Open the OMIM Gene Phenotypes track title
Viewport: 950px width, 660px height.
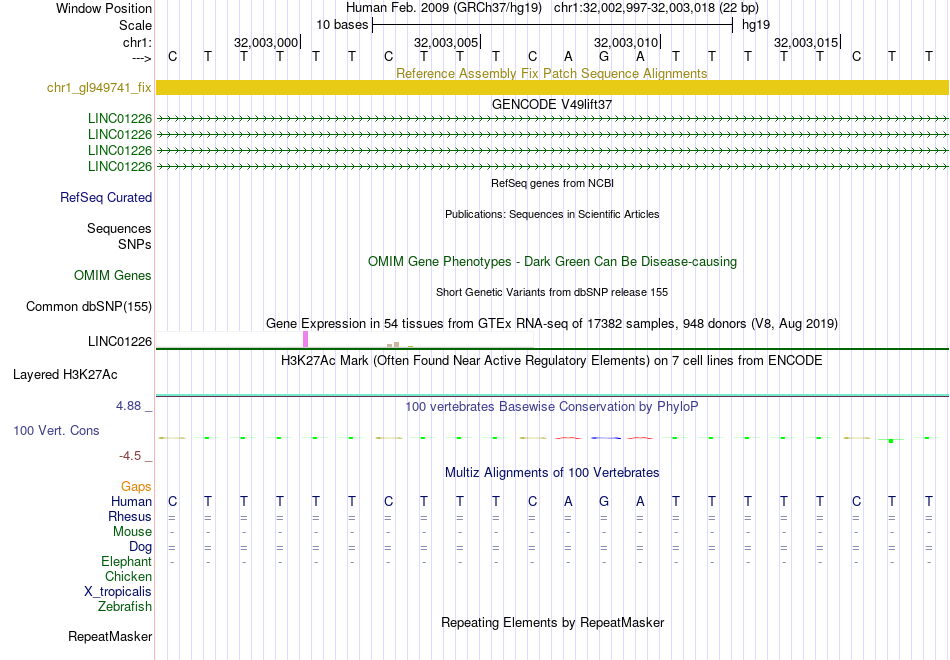[552, 261]
